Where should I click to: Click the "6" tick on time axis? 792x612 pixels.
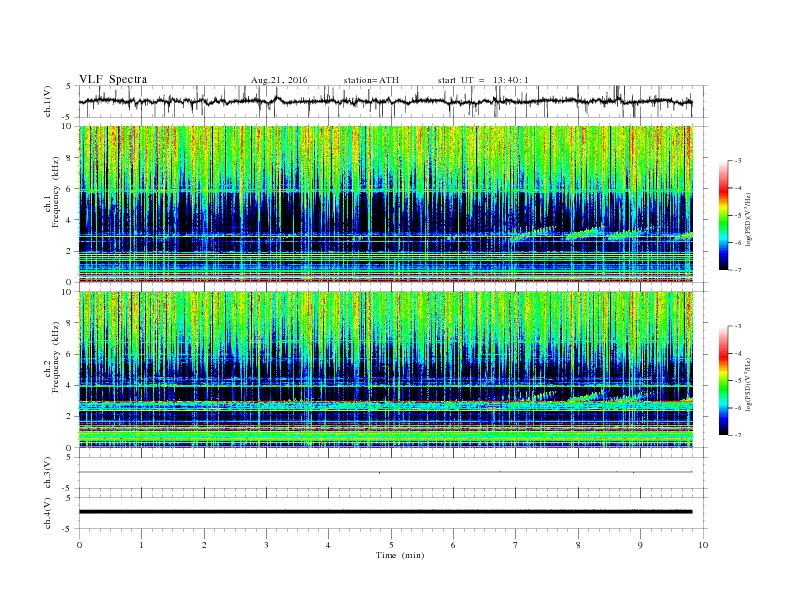pos(453,545)
